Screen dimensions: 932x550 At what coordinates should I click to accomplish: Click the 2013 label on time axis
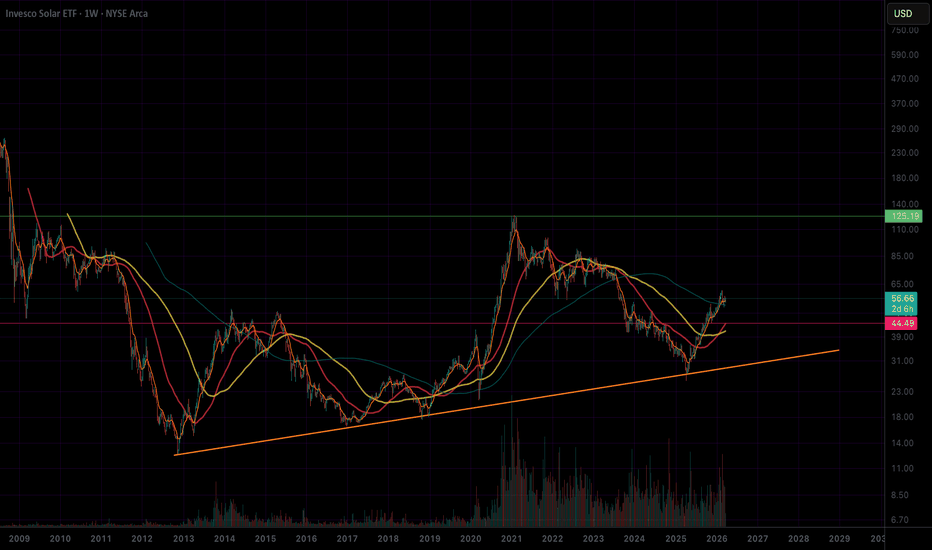(184, 539)
